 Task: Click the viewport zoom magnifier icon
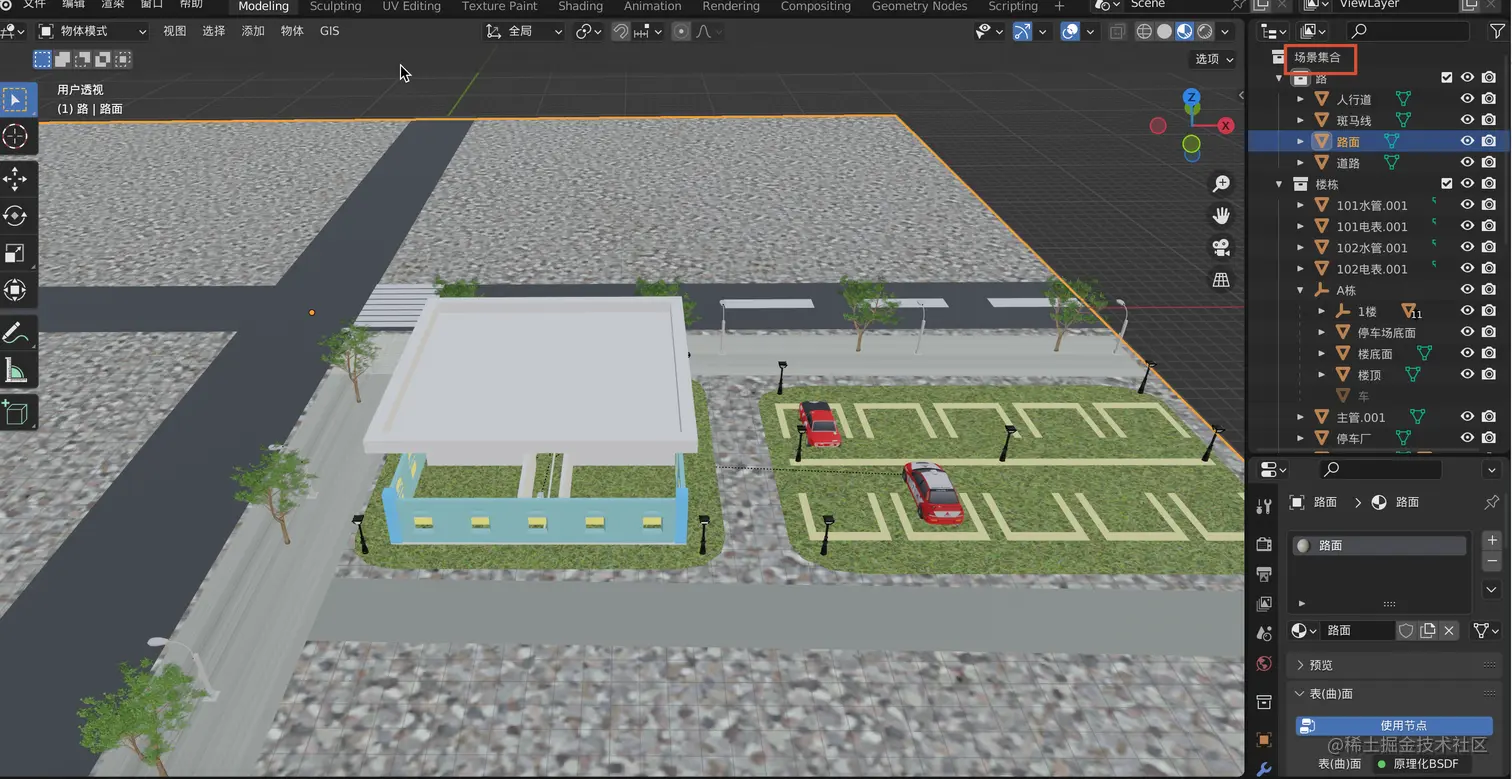click(1221, 184)
